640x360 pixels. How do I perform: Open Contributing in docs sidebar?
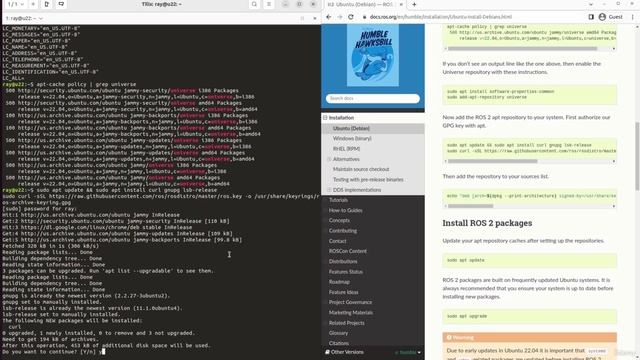click(342, 231)
